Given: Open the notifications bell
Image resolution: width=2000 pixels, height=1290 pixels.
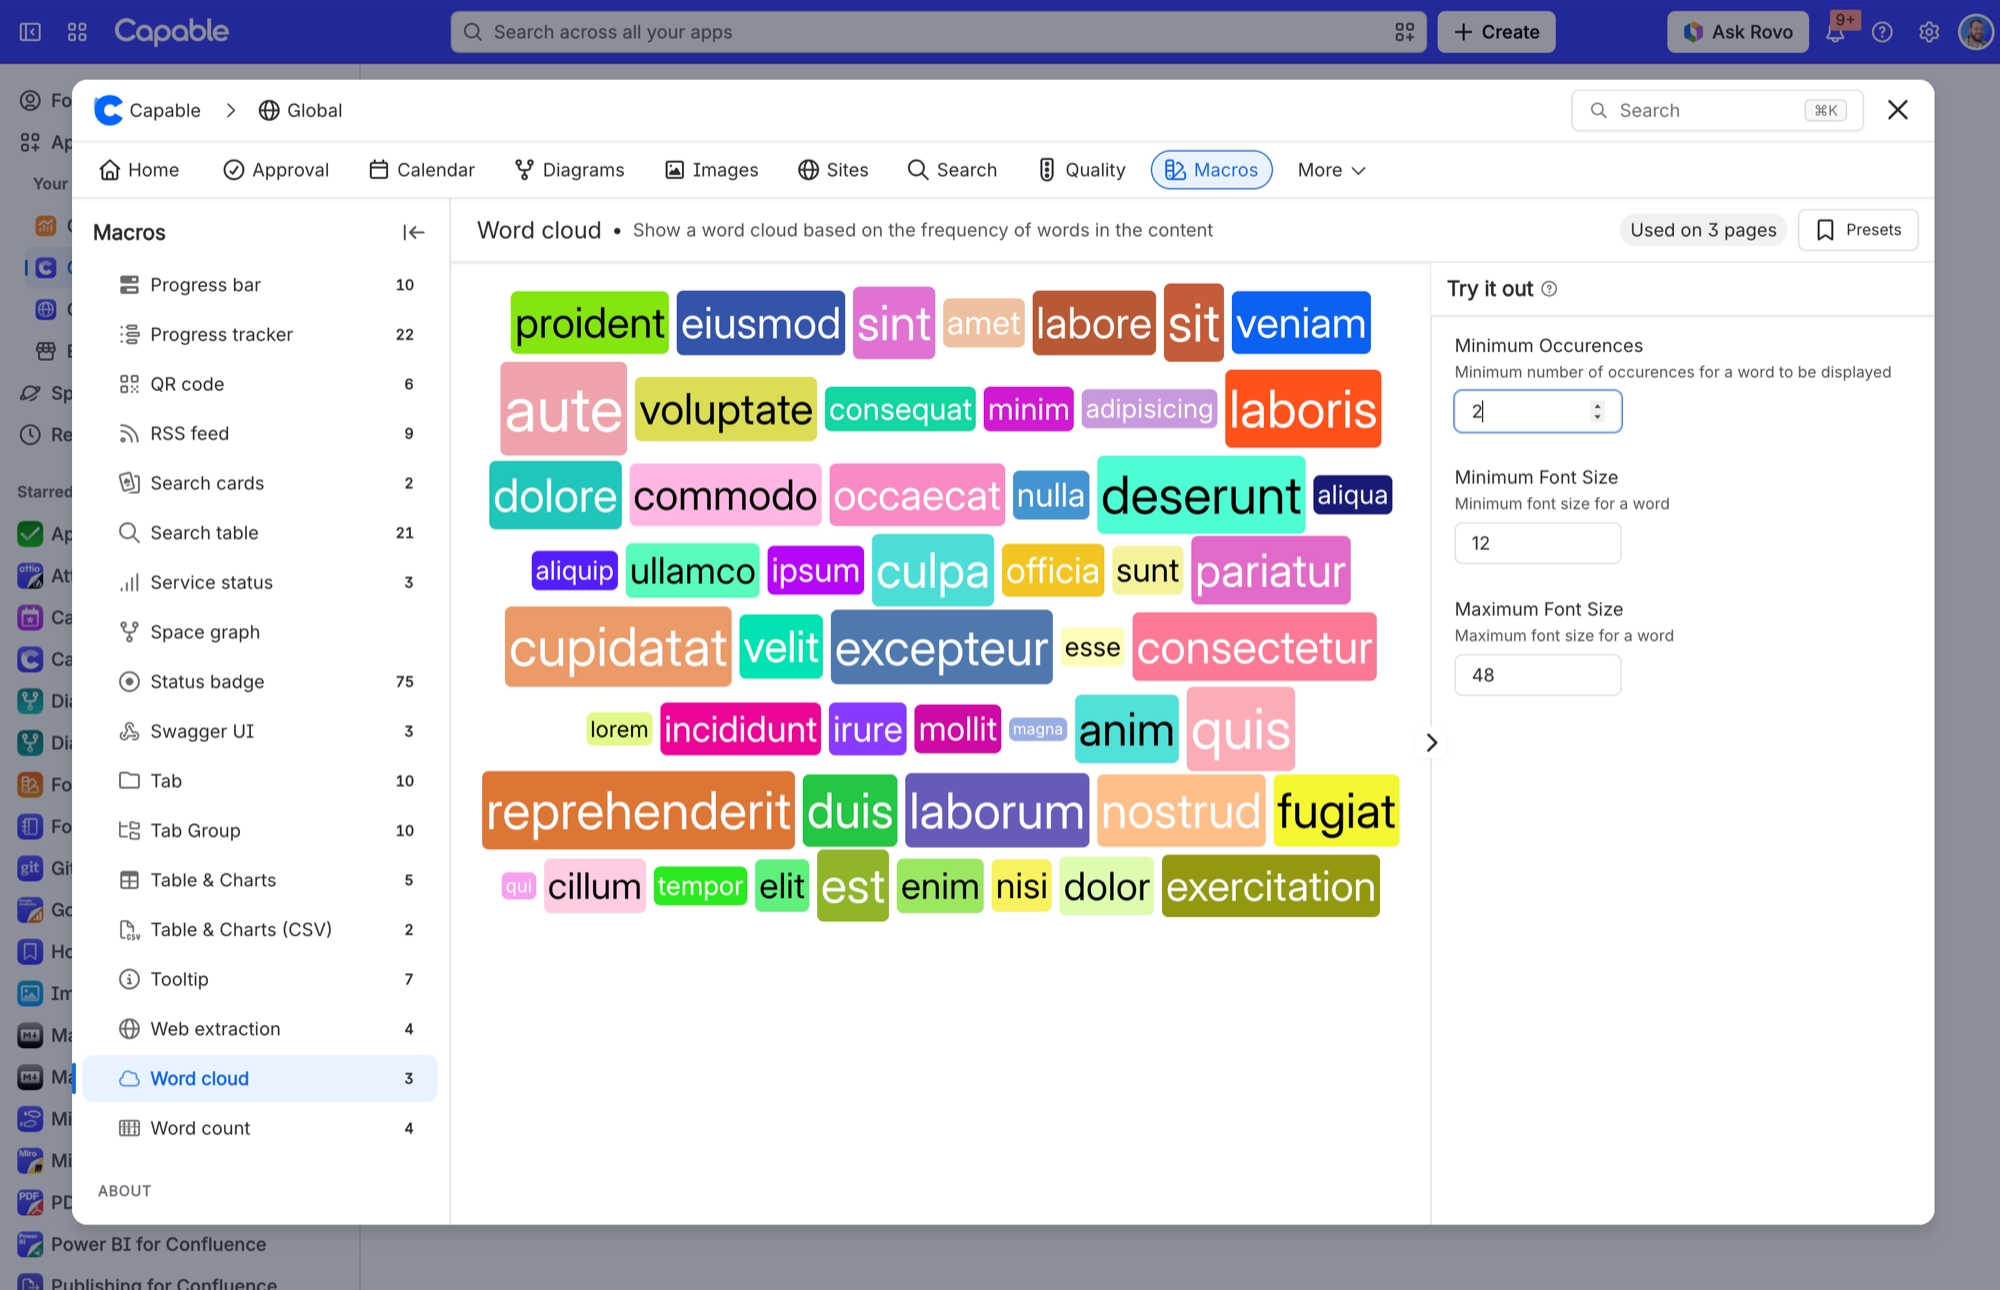Looking at the screenshot, I should tap(1835, 32).
